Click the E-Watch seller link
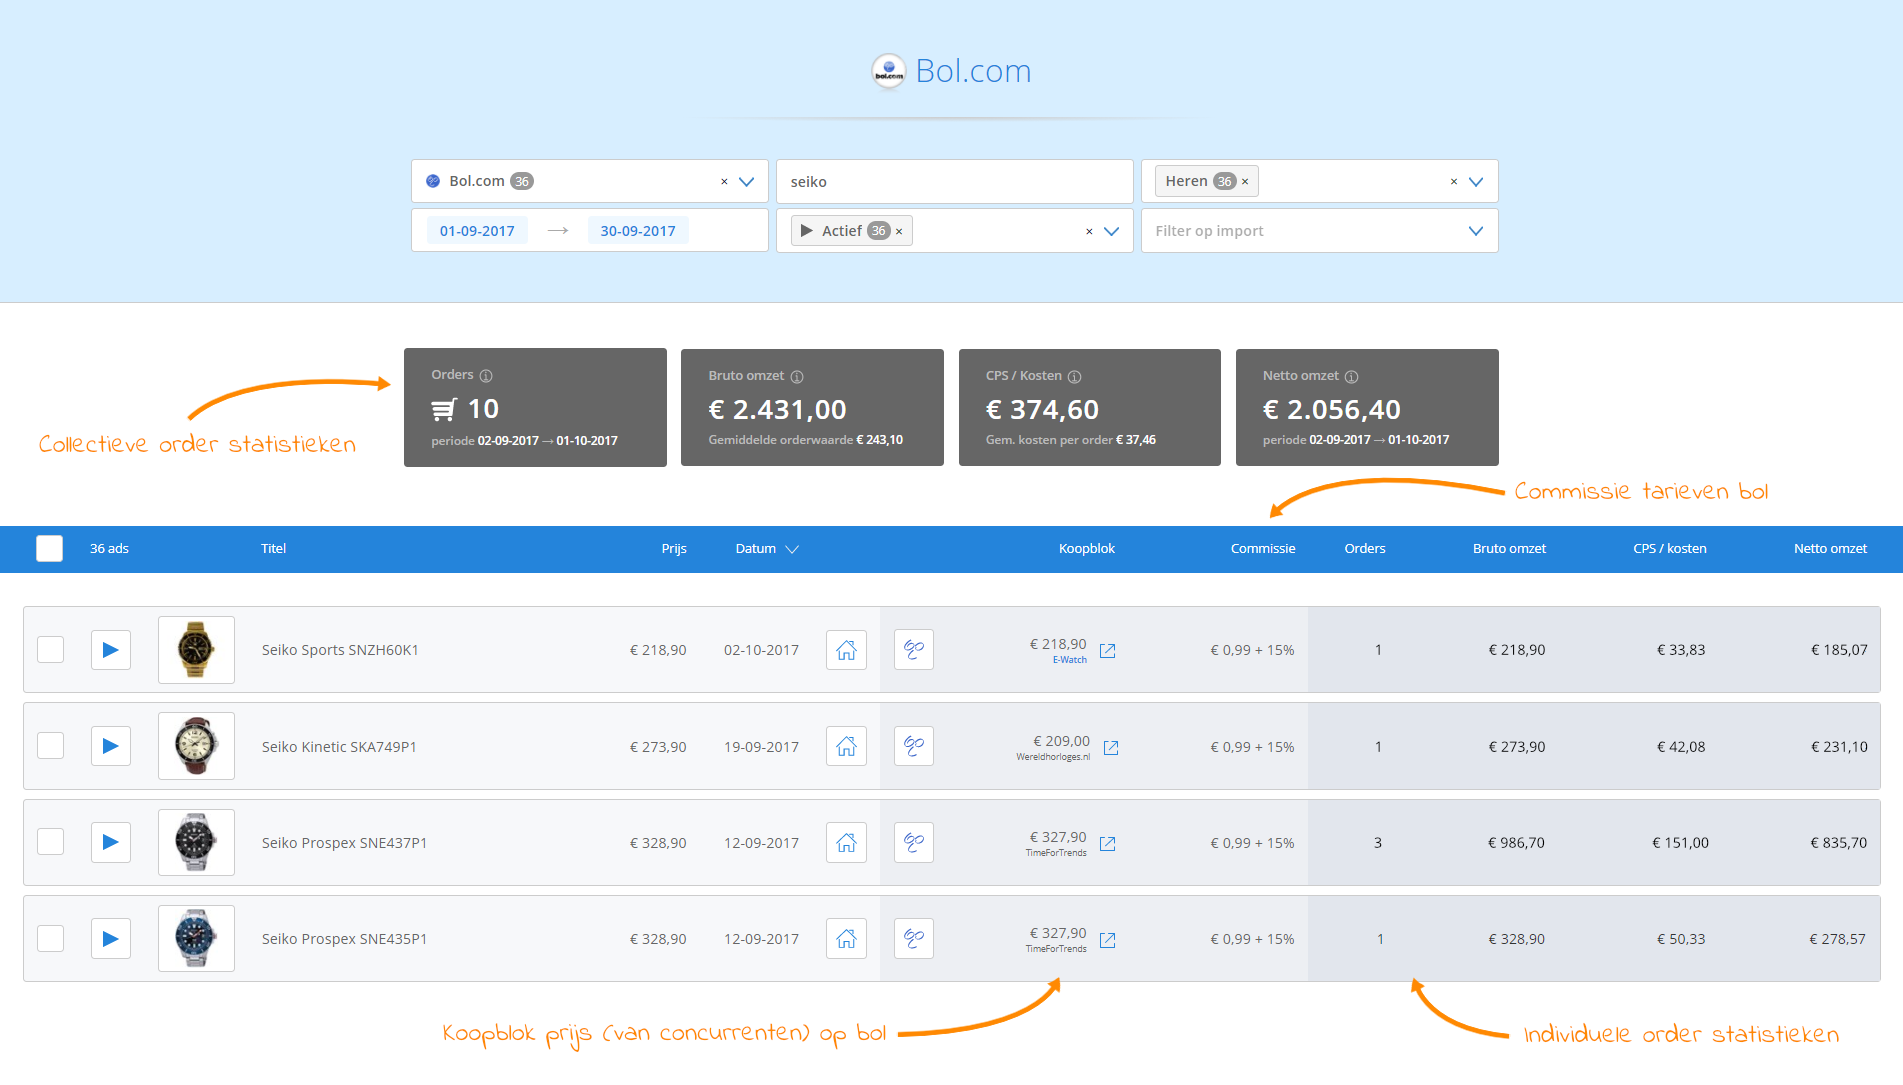The width and height of the screenshot is (1903, 1085). coord(1069,660)
